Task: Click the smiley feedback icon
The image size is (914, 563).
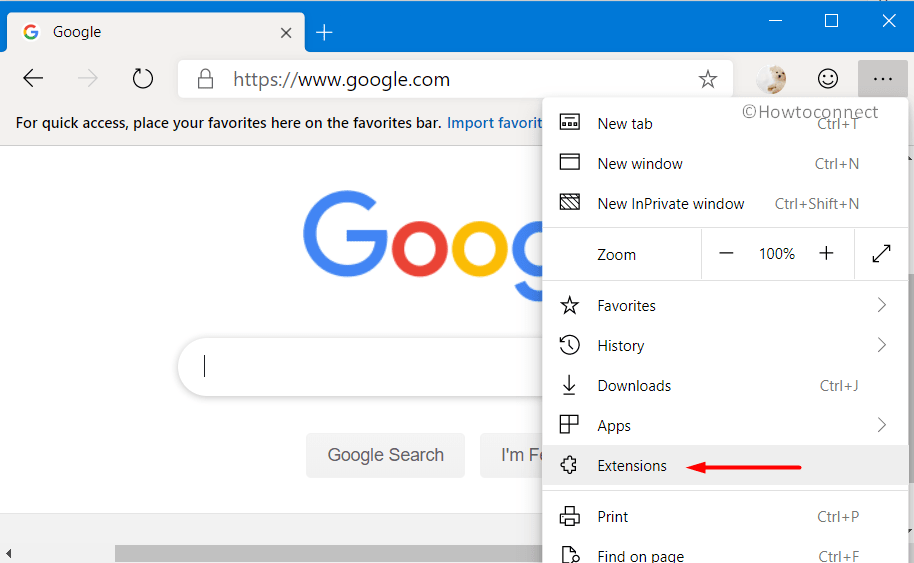Action: [828, 79]
